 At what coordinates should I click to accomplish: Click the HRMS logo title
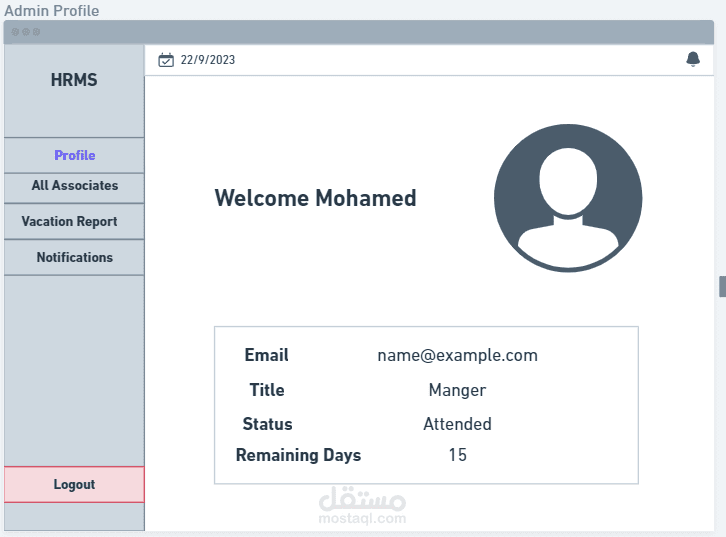click(74, 80)
